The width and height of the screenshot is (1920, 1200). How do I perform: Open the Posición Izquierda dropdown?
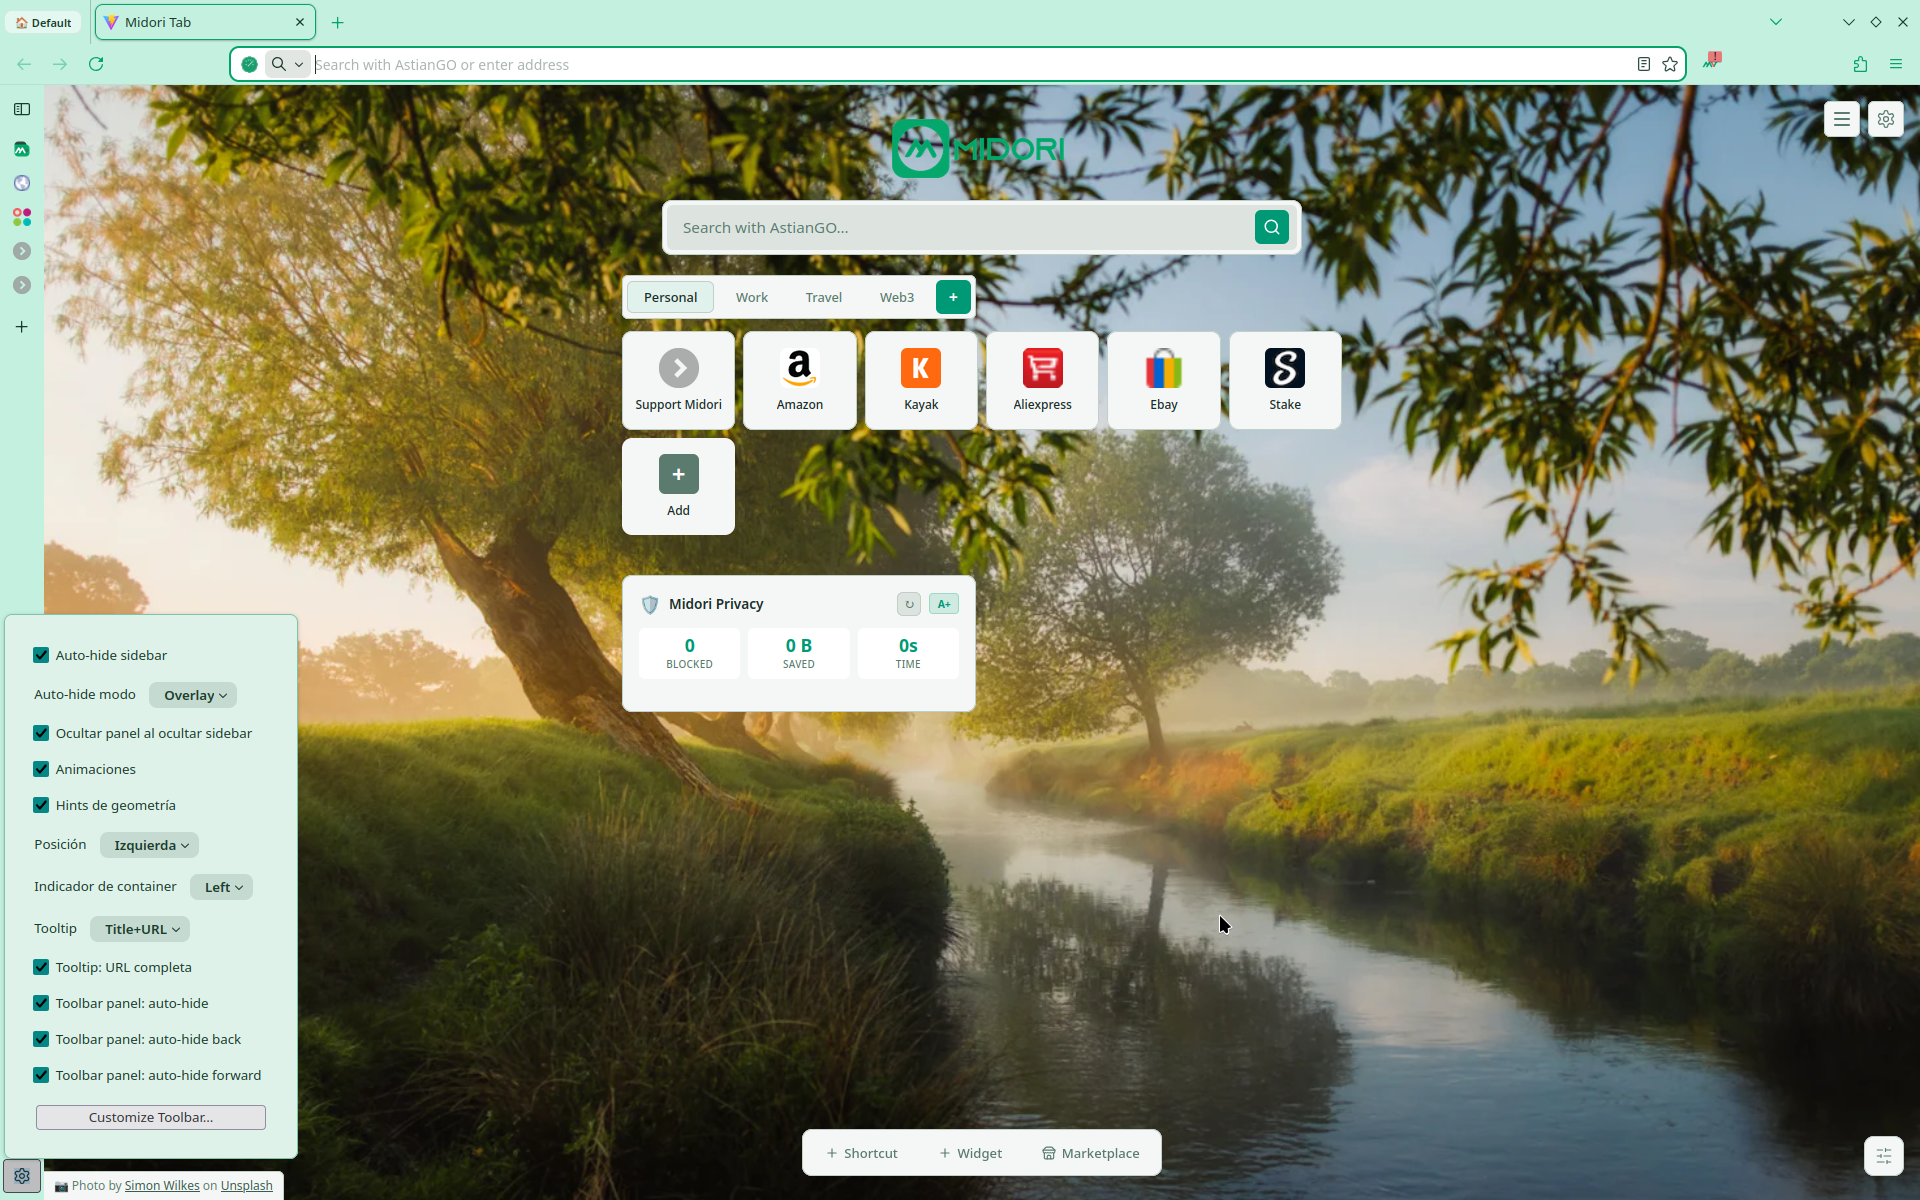click(x=149, y=845)
